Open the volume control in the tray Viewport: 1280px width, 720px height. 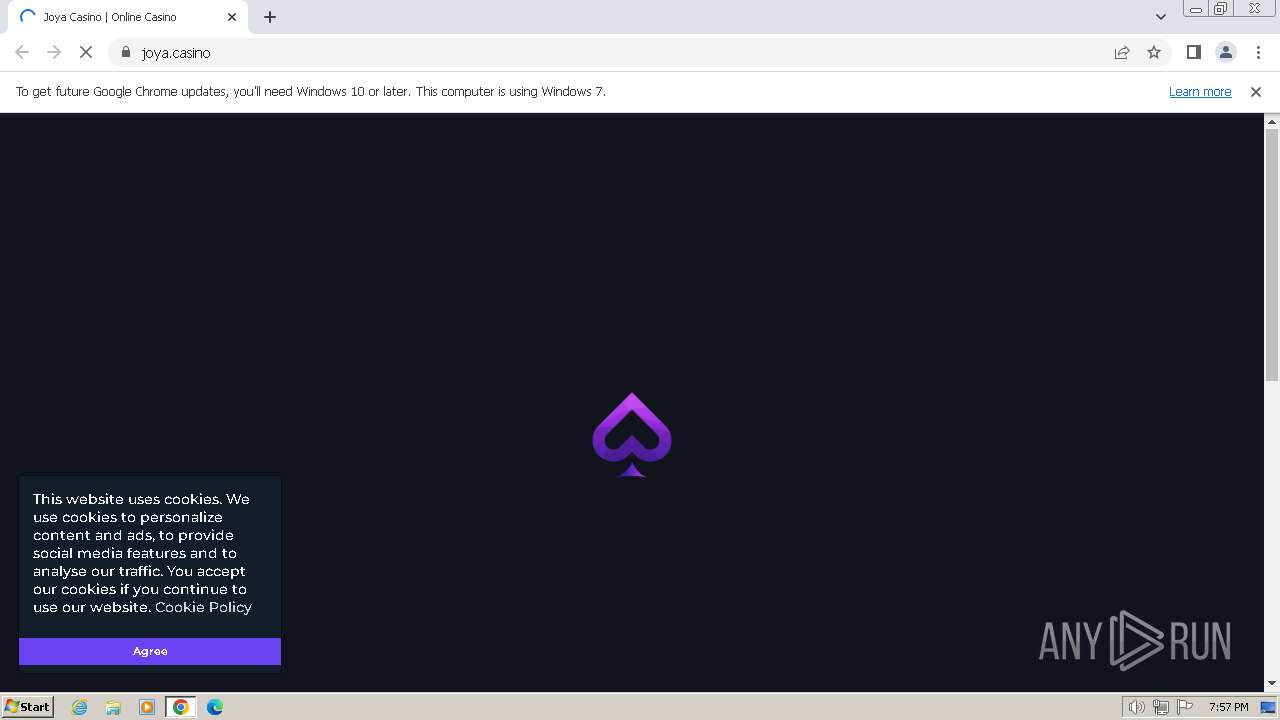tap(1136, 707)
